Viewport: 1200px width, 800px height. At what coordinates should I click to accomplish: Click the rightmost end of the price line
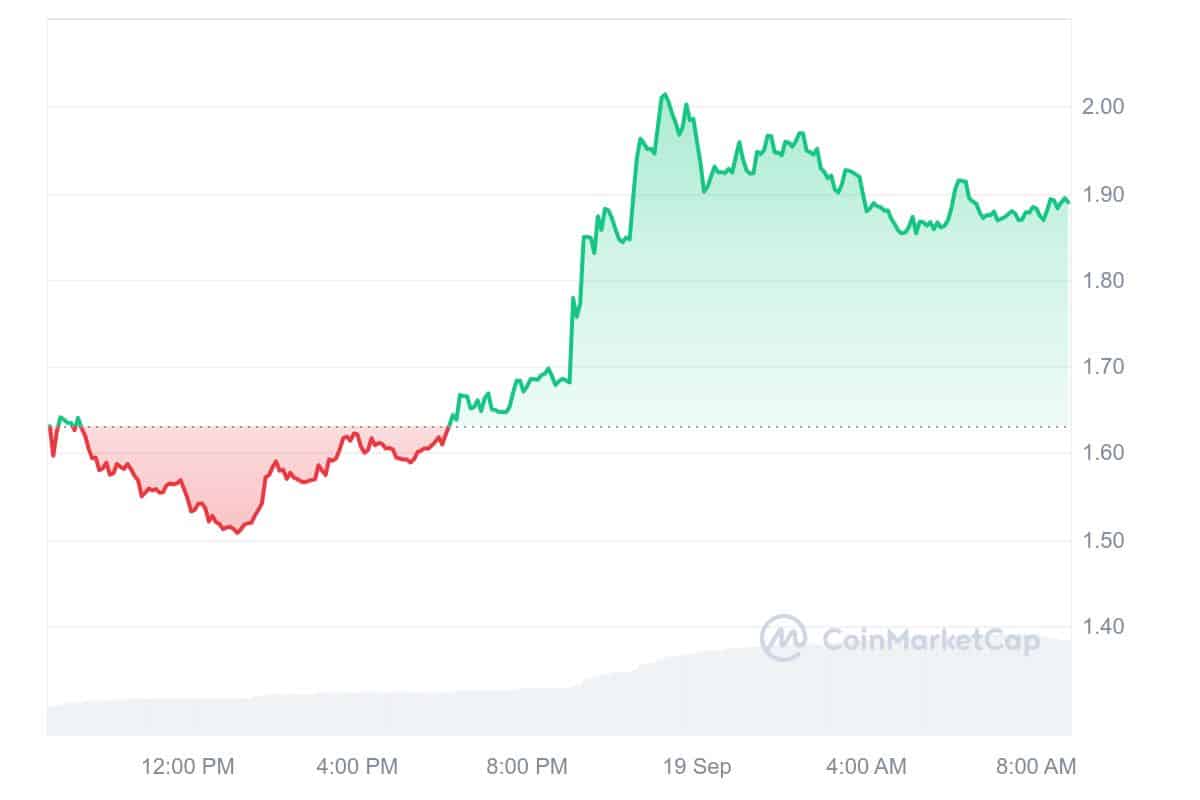point(1069,202)
